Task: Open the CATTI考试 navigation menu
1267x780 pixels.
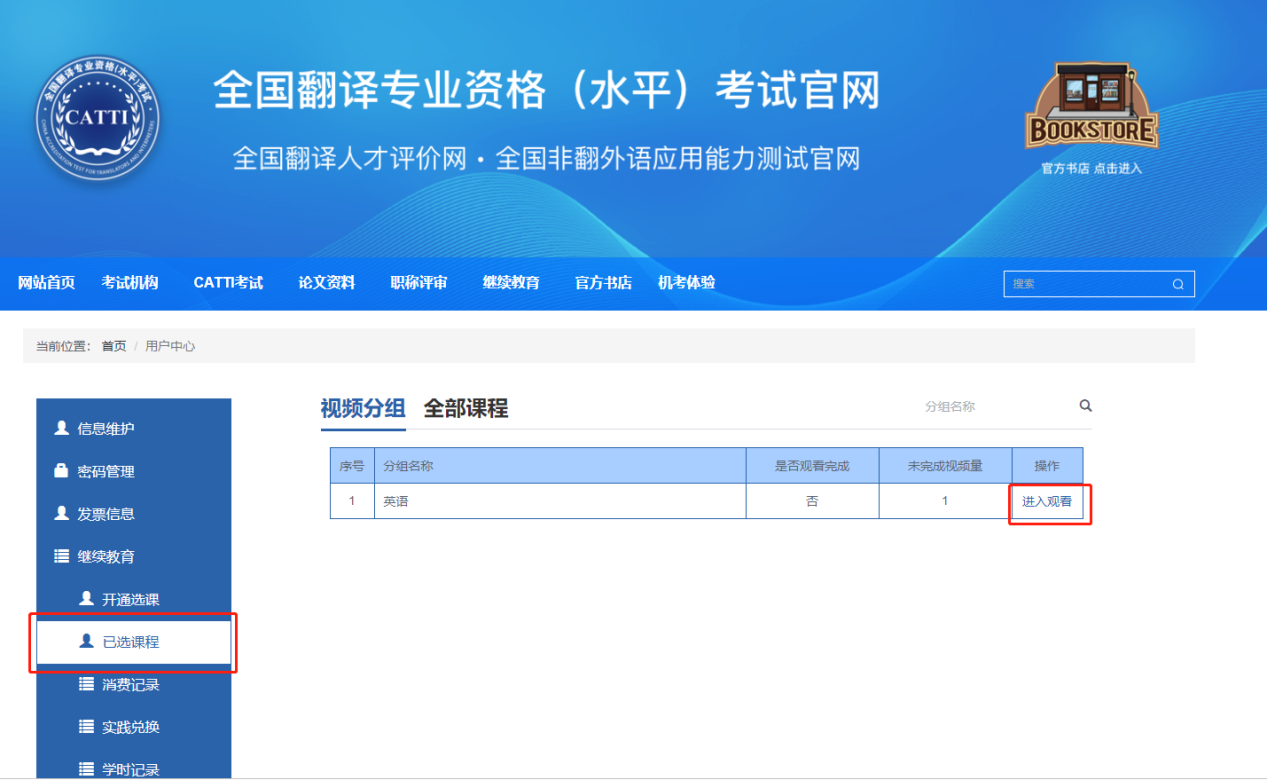Action: [228, 283]
